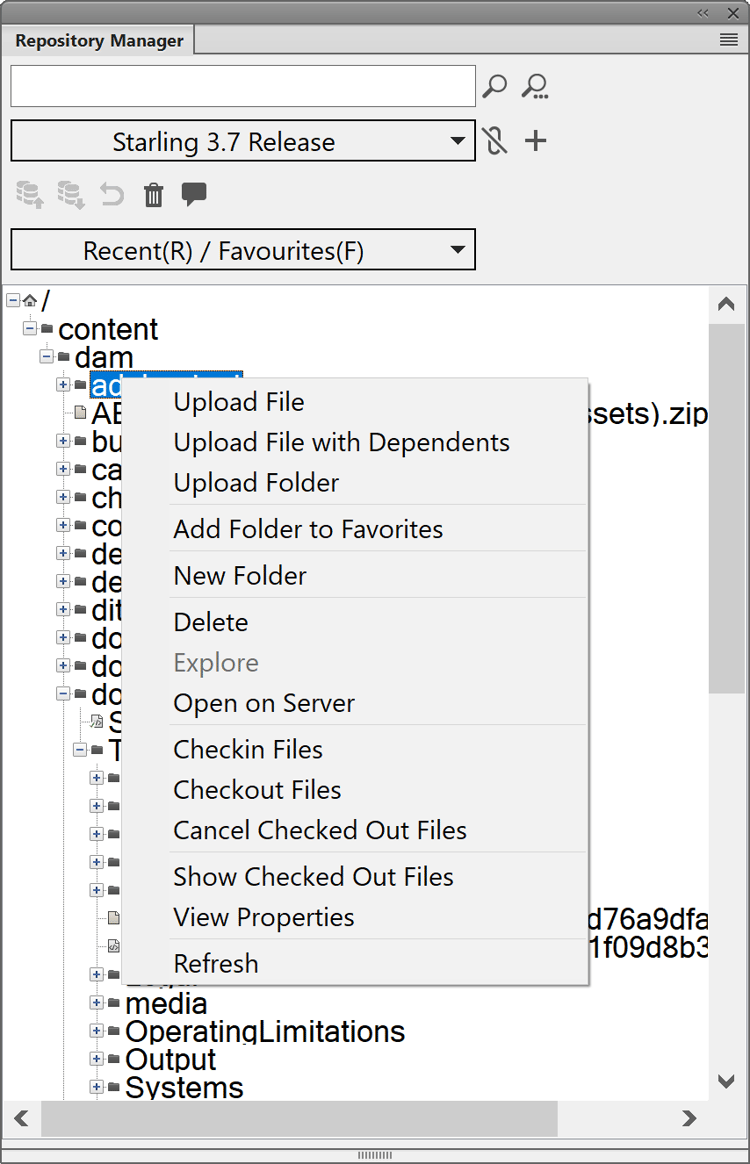
Task: Click in the repository search field
Action: click(x=242, y=87)
